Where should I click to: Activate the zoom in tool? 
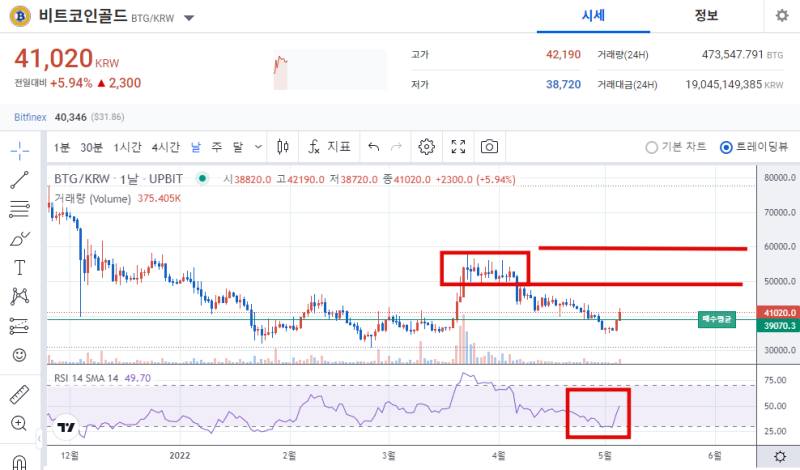click(x=19, y=424)
